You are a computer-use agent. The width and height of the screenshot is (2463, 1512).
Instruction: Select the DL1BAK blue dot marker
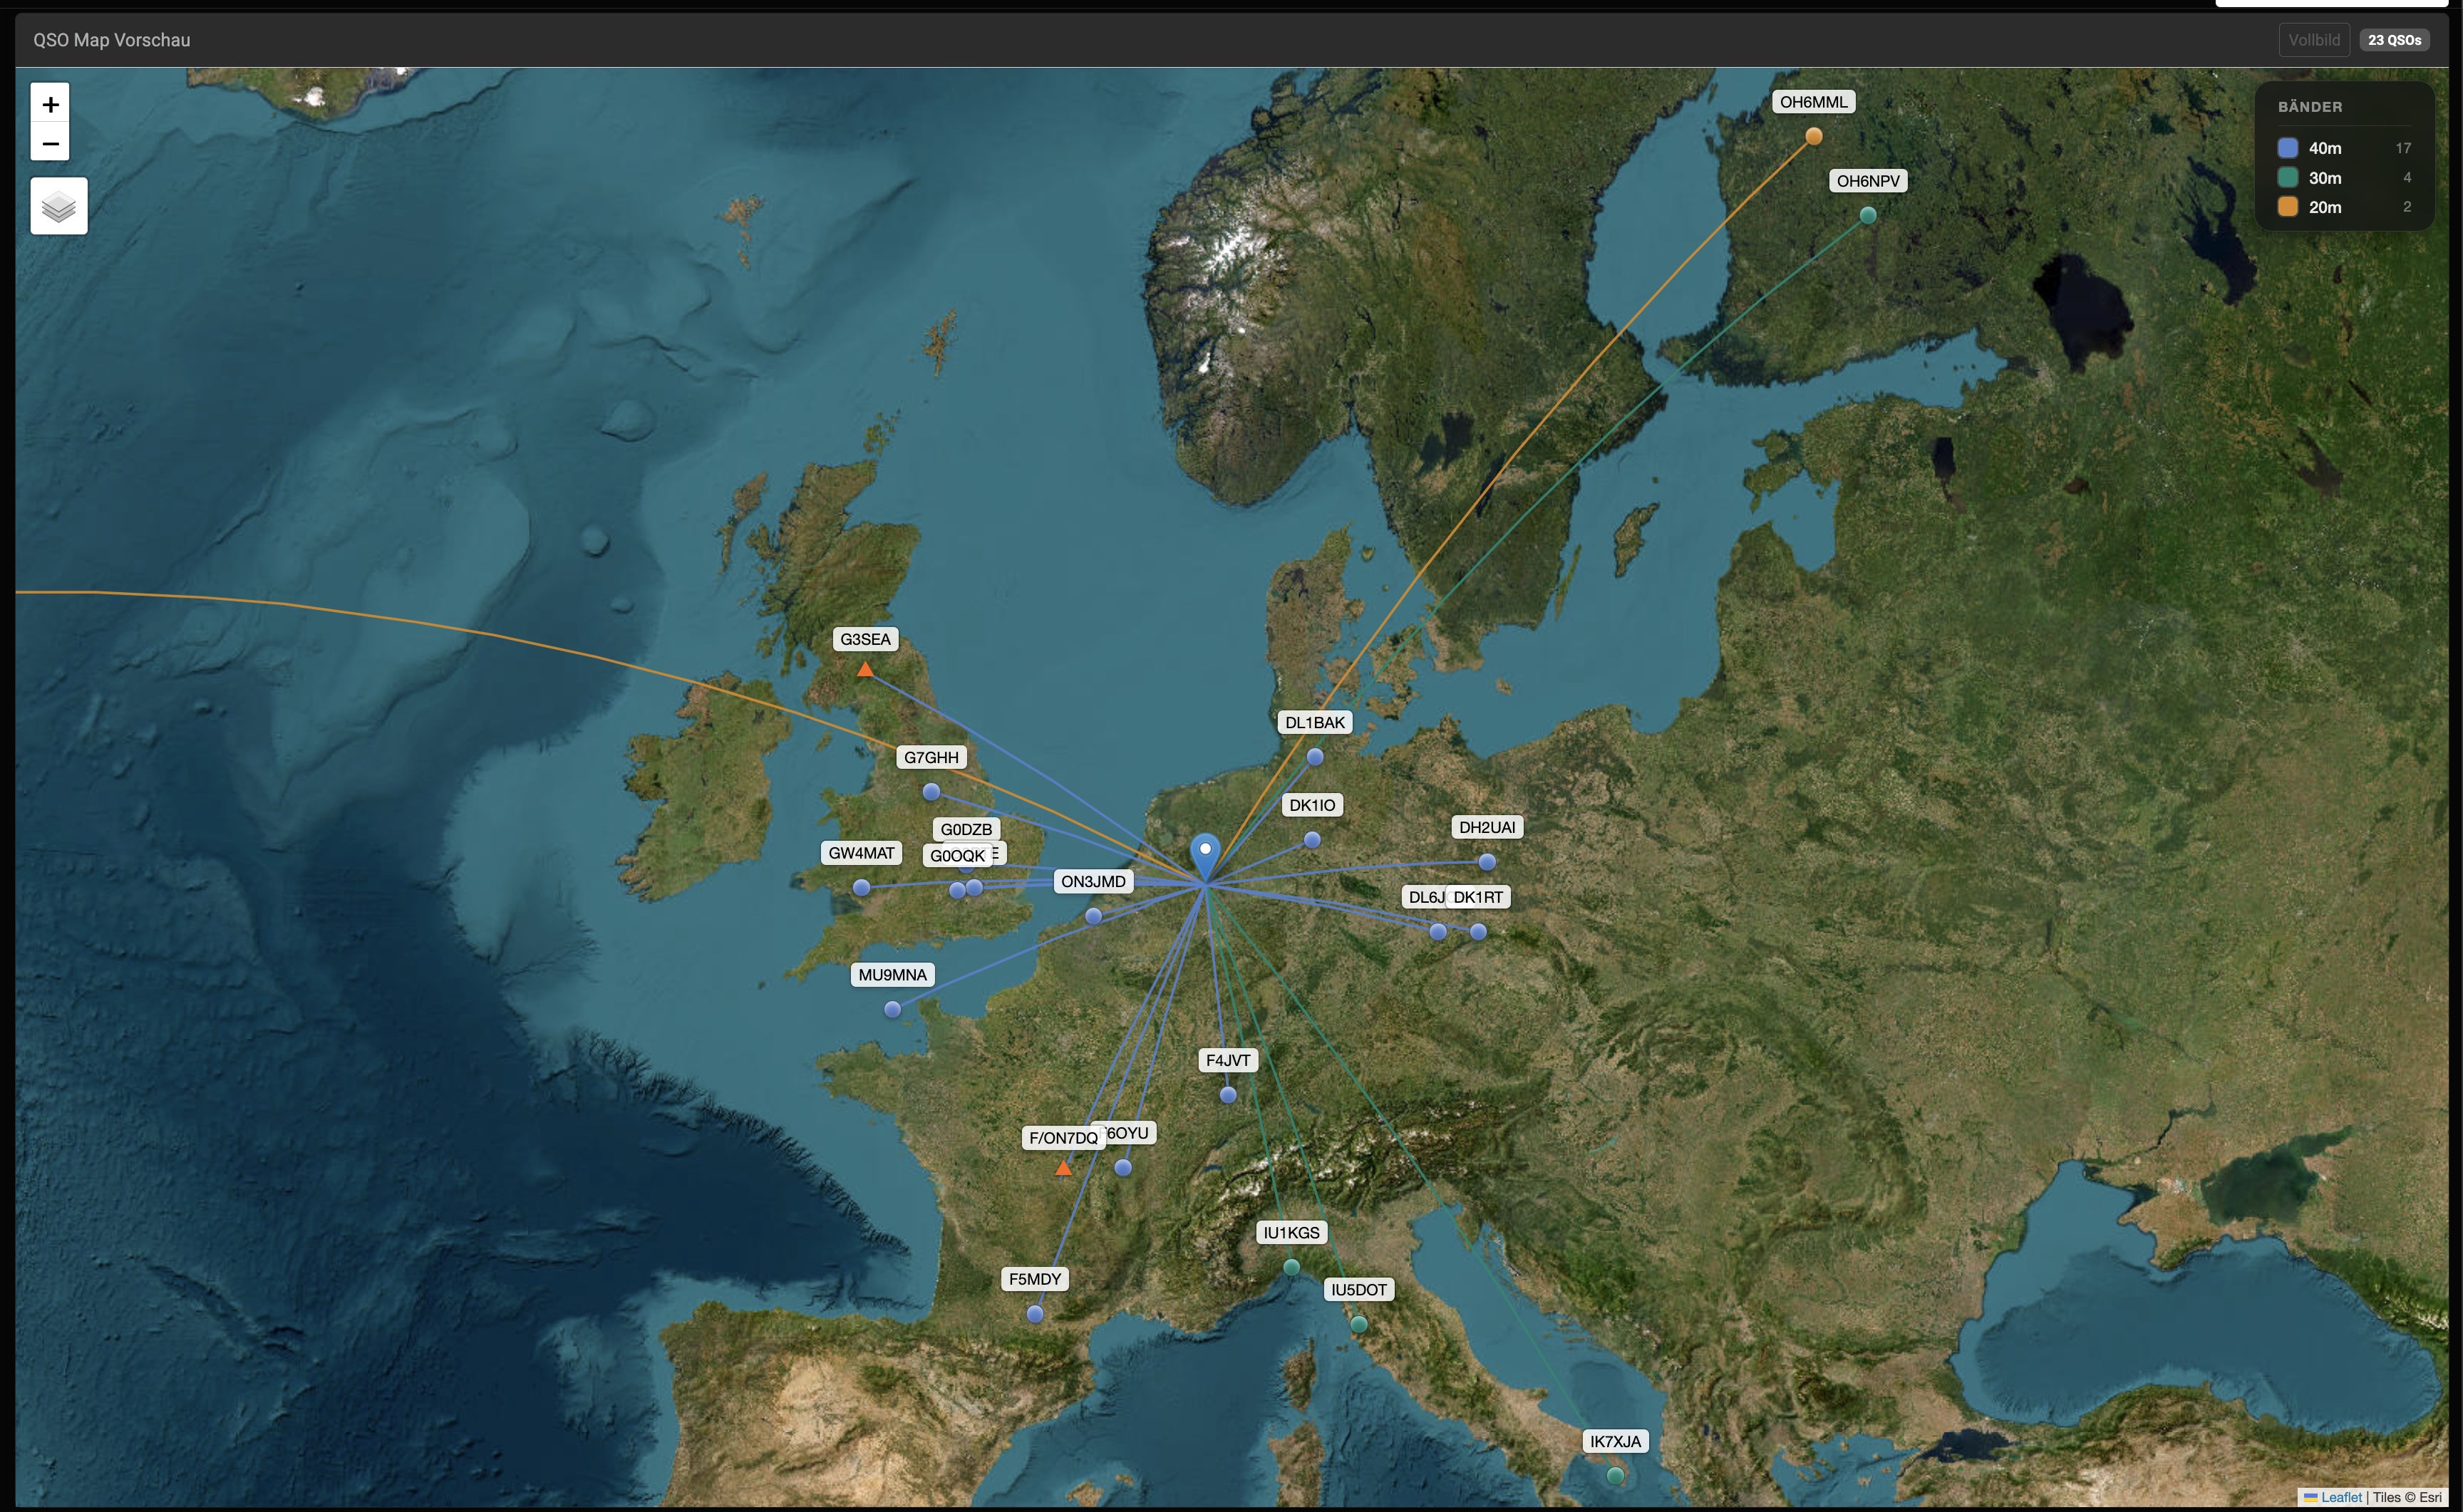(x=1315, y=757)
